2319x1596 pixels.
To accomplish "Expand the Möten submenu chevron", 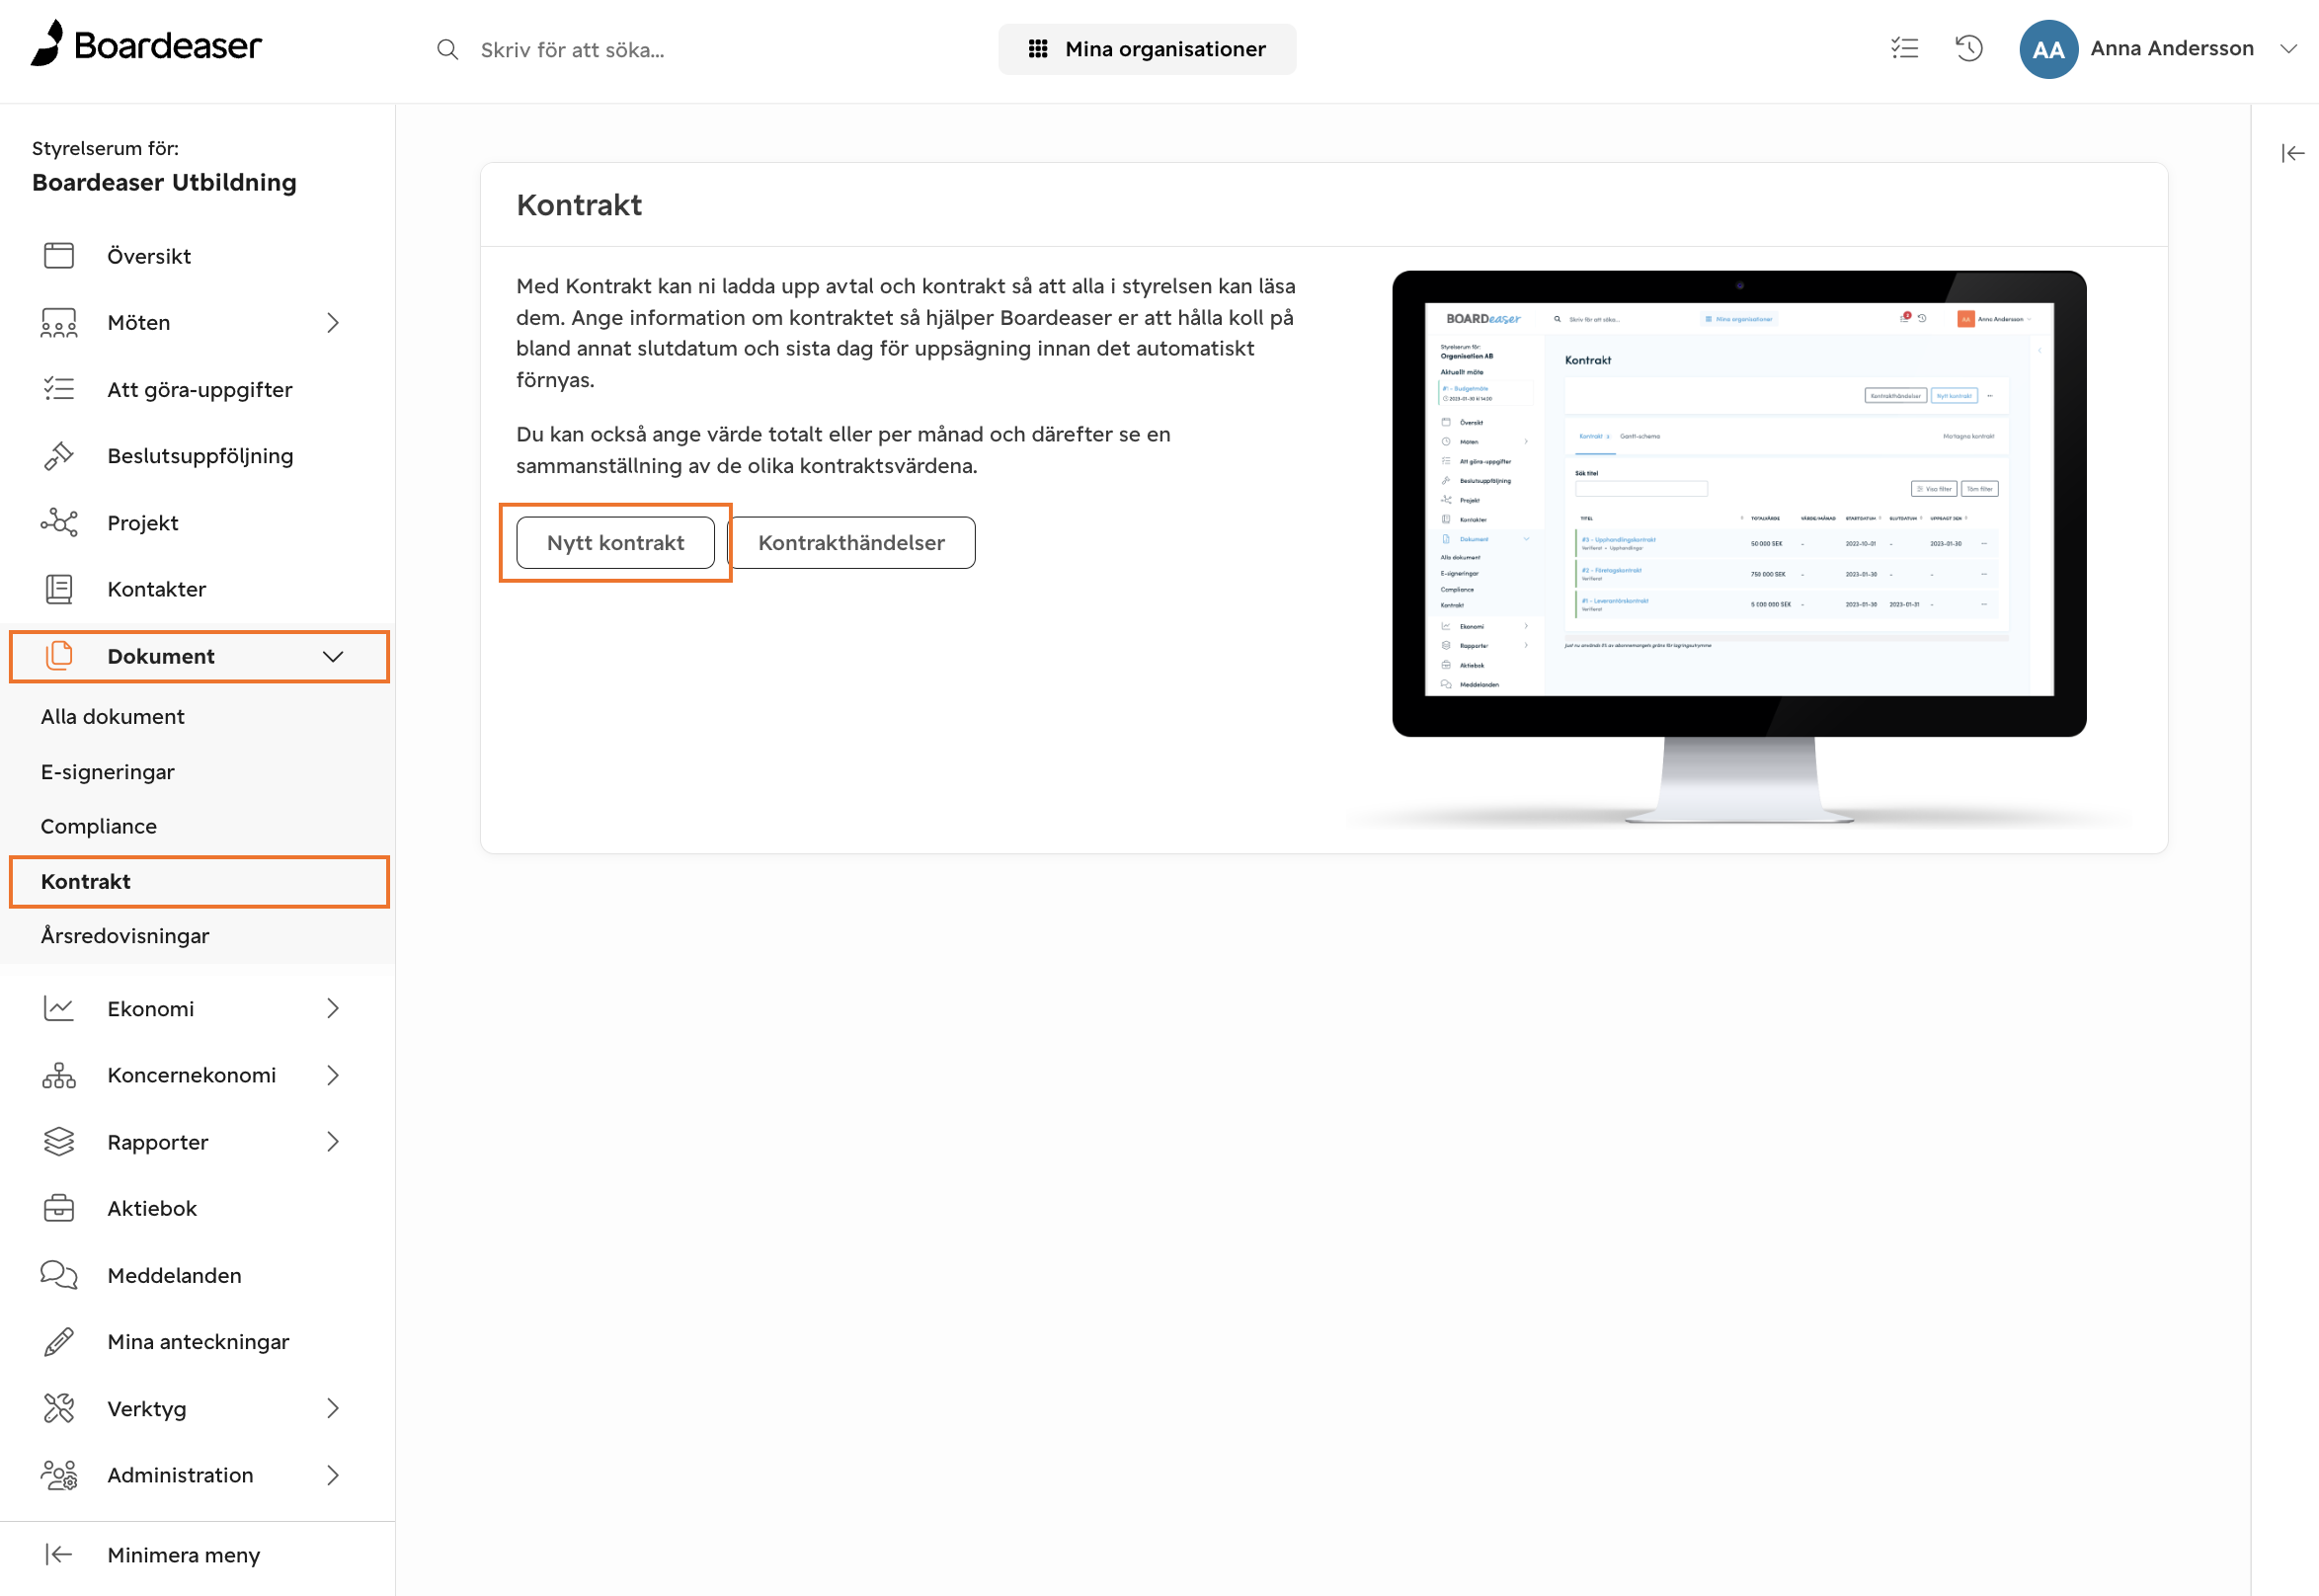I will (333, 323).
